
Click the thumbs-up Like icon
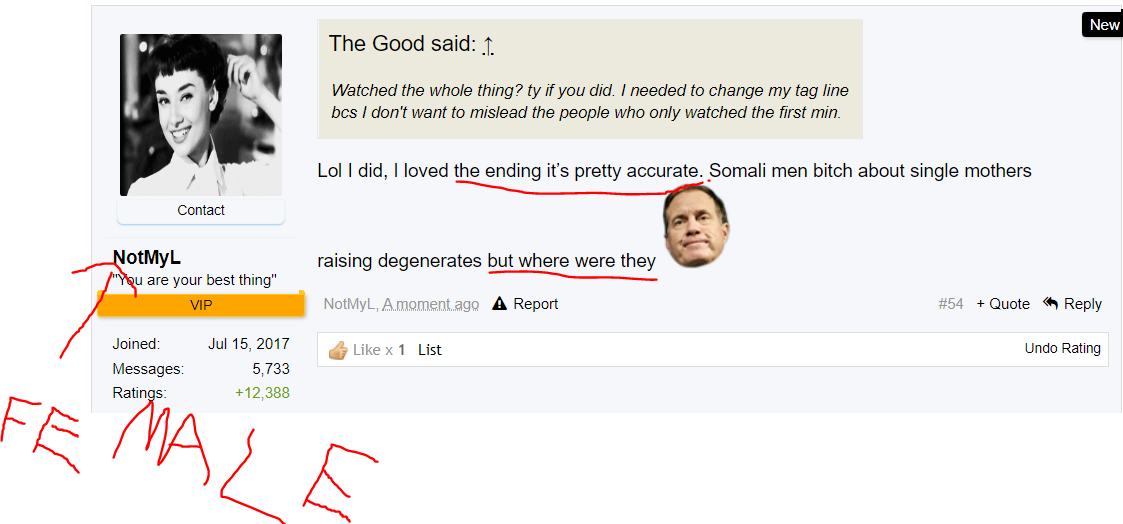pyautogui.click(x=338, y=350)
